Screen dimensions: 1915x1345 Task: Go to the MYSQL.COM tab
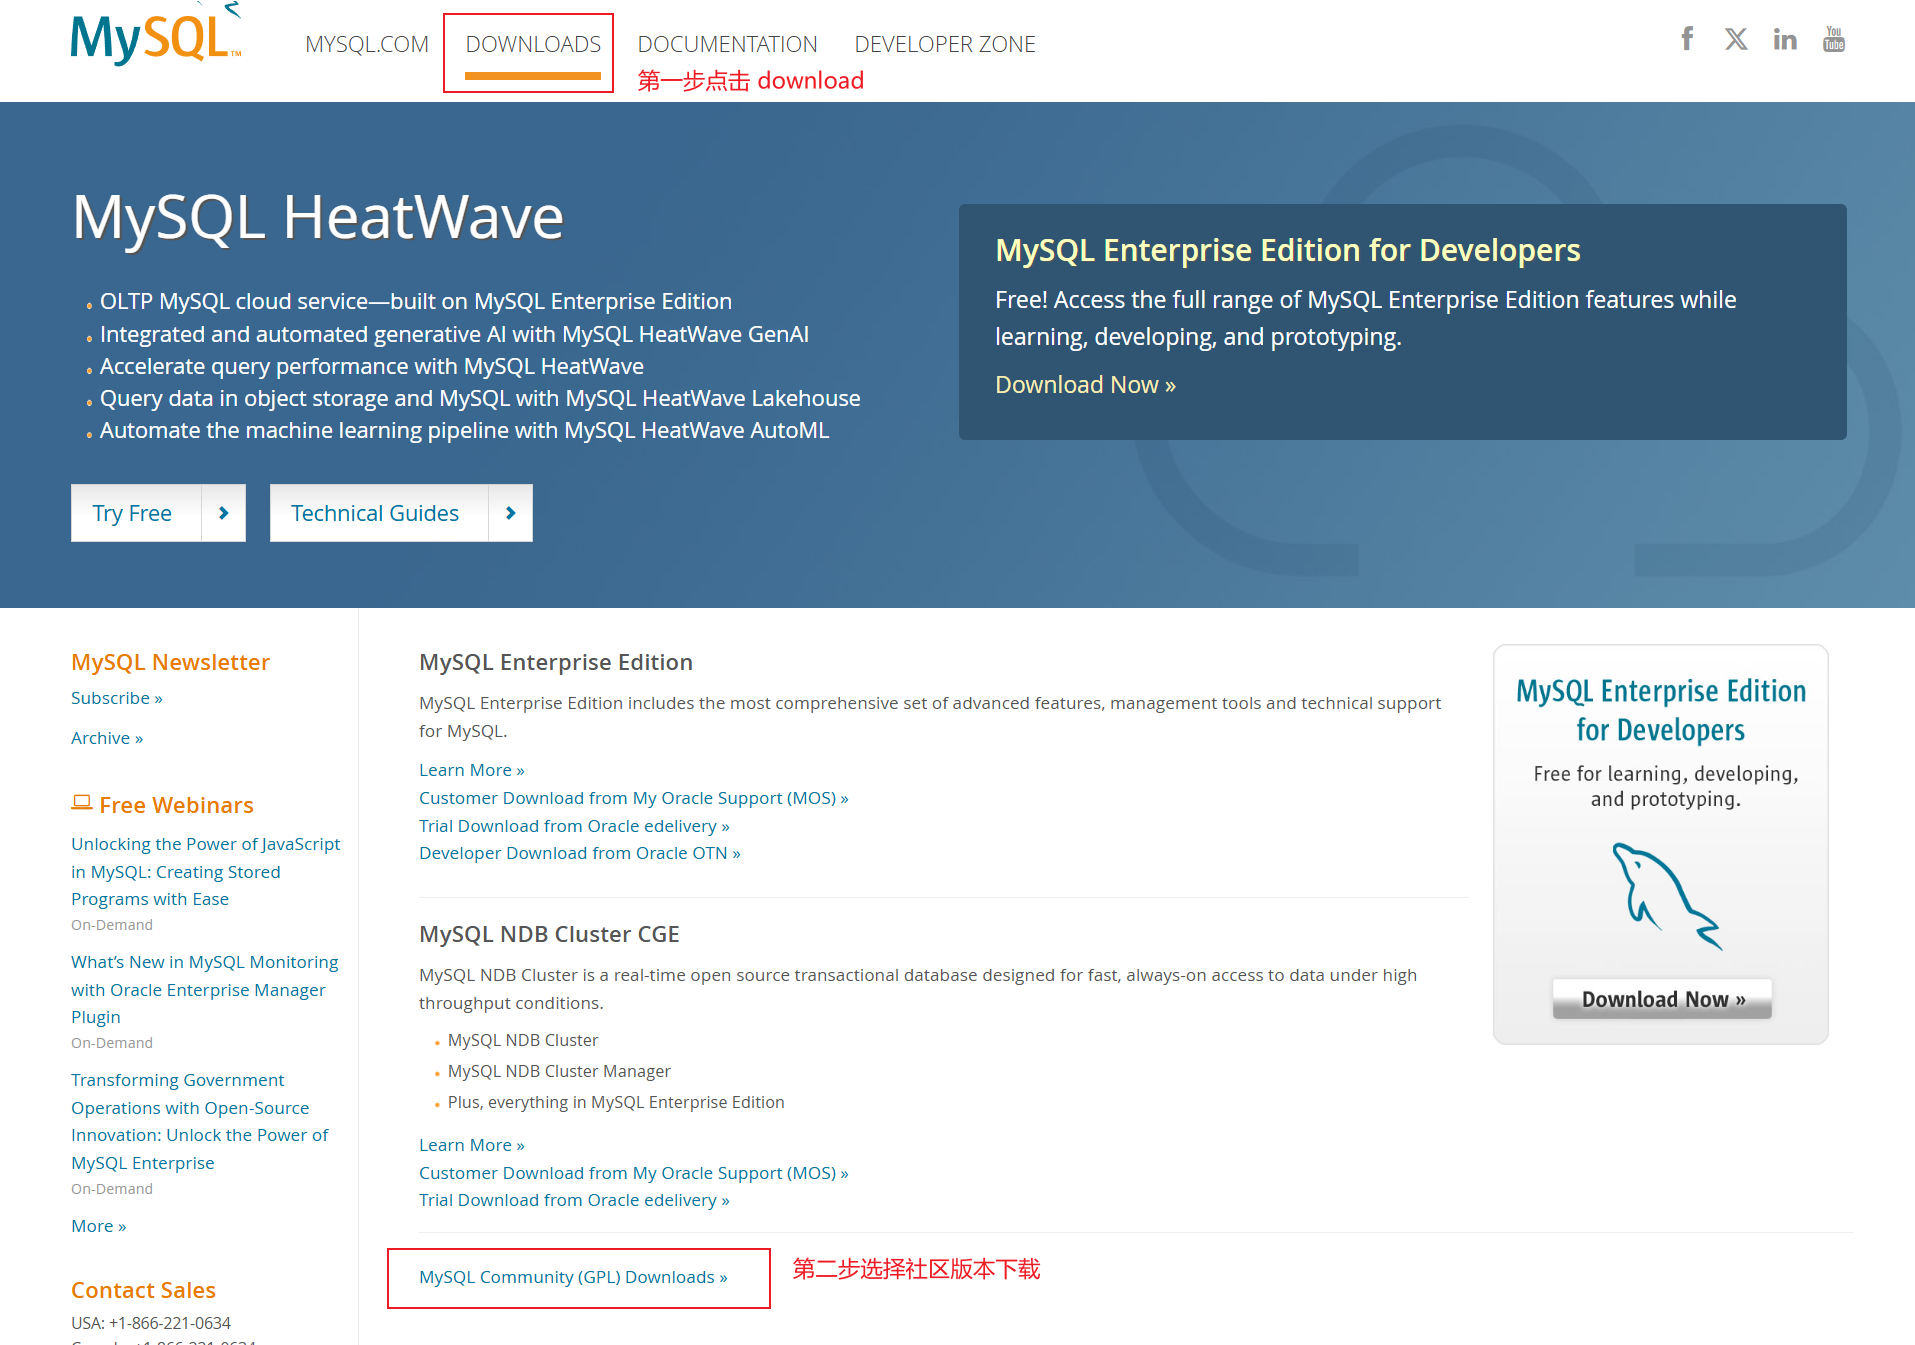[x=367, y=45]
